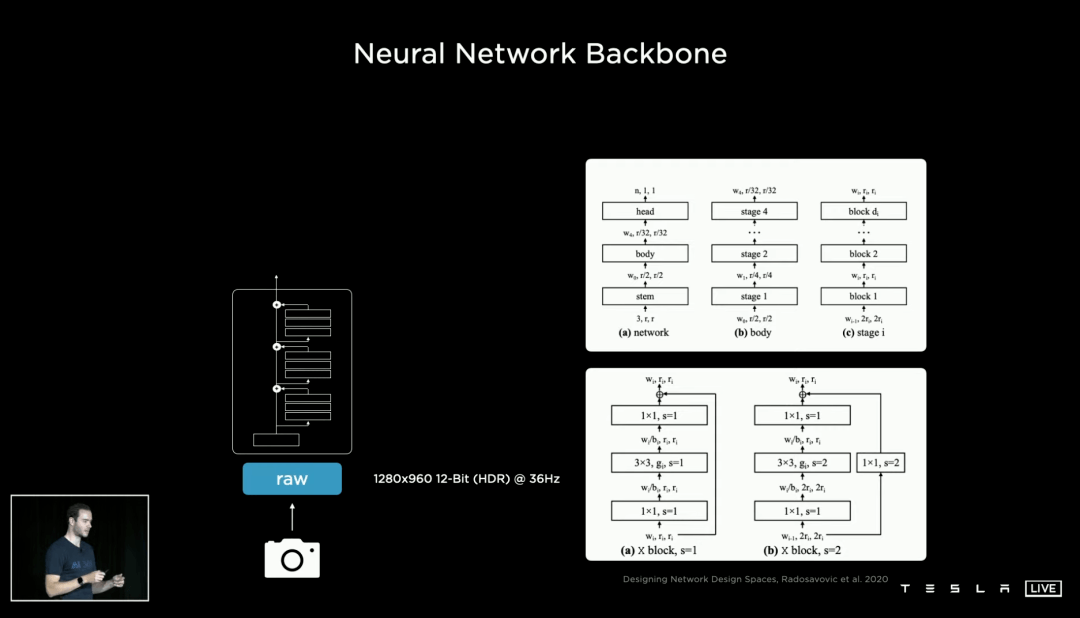This screenshot has height=618, width=1080.
Task: Click the blue raw button
Action: pyautogui.click(x=292, y=479)
